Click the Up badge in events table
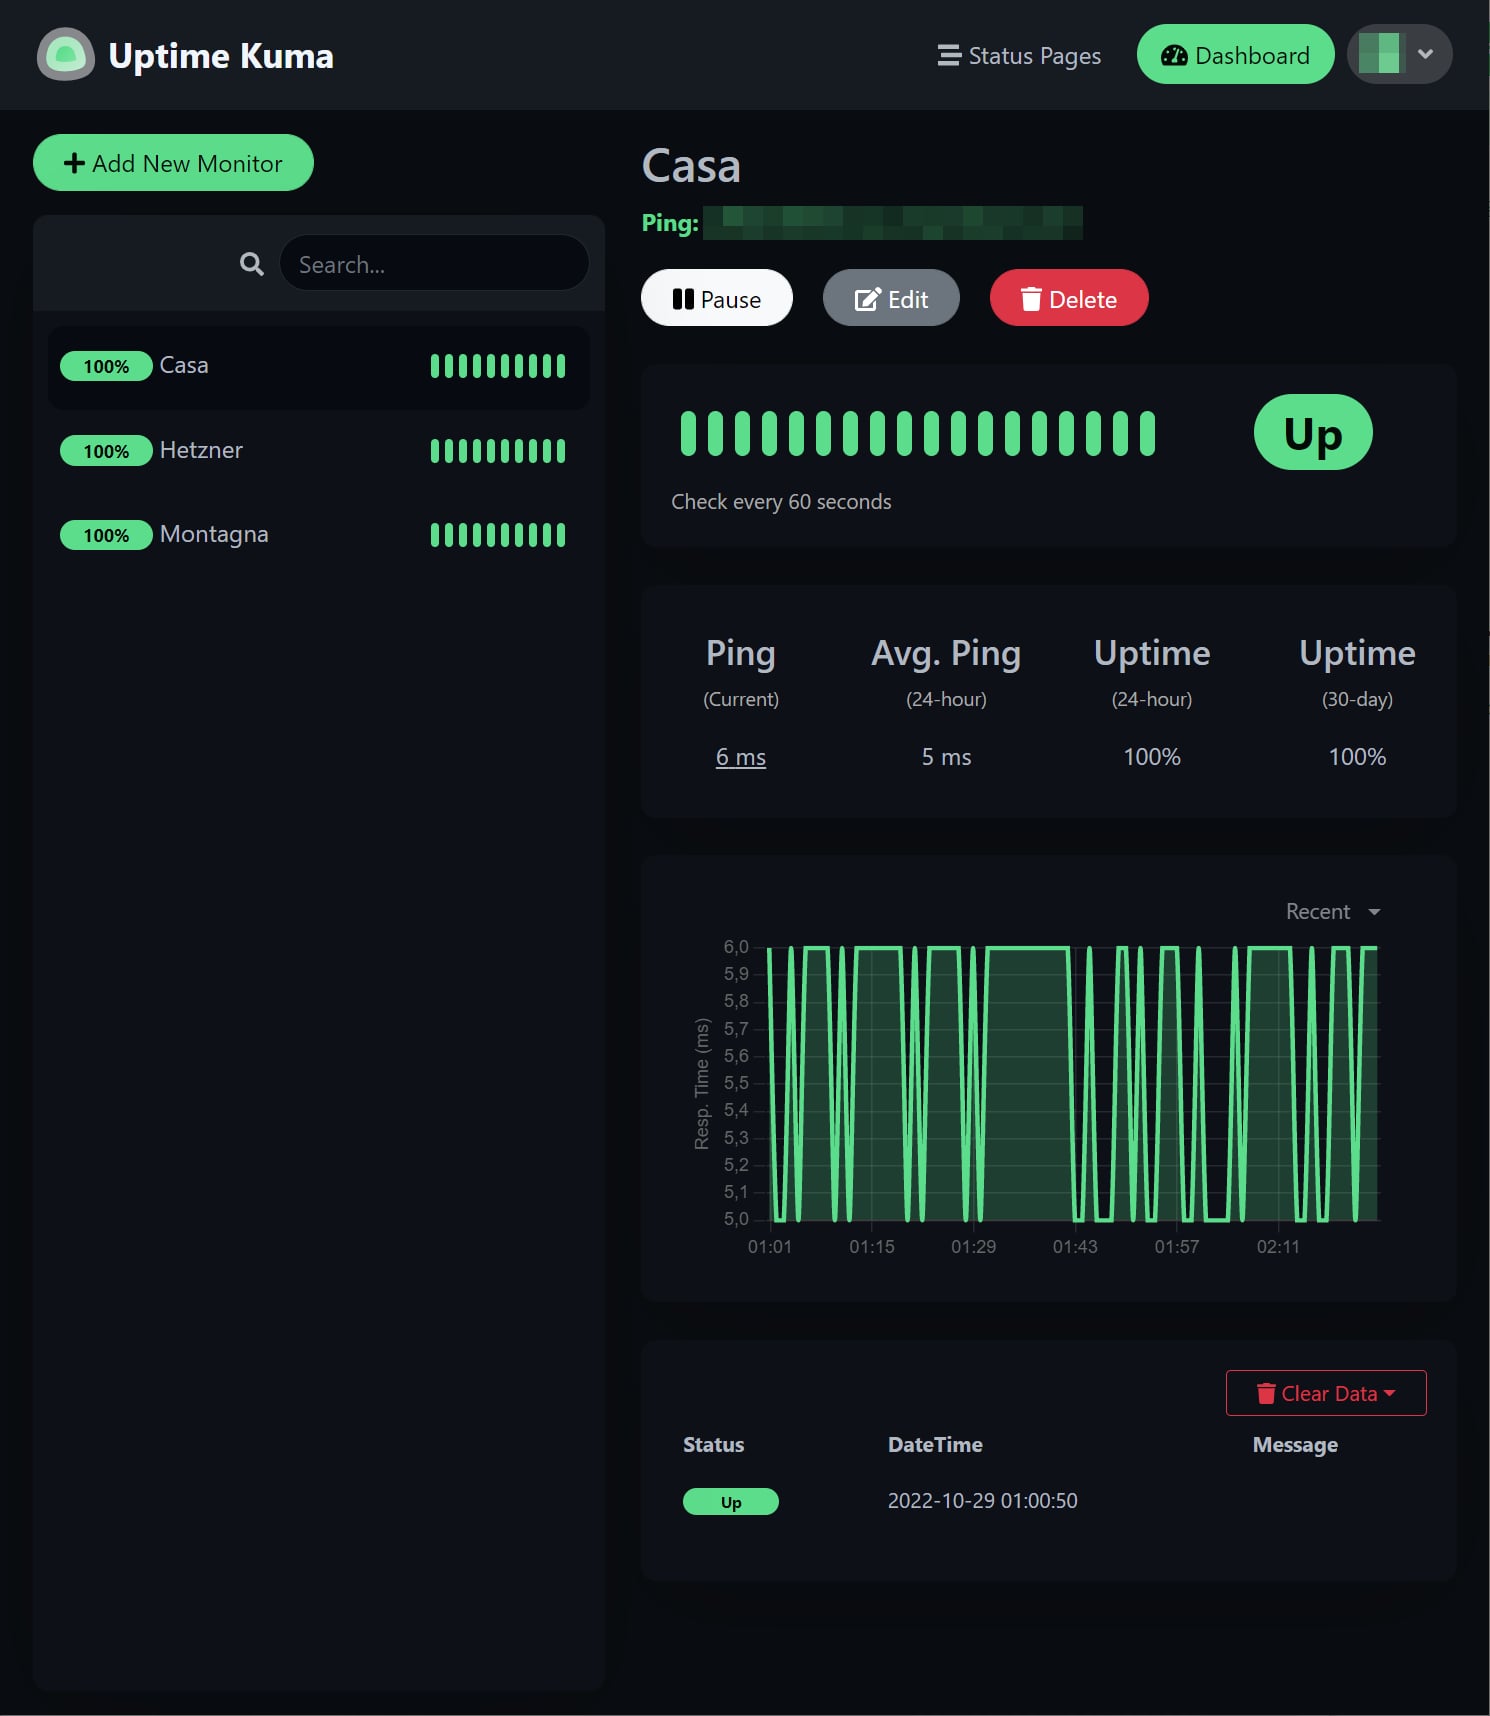Screen dimensions: 1490x1716 click(x=731, y=1502)
